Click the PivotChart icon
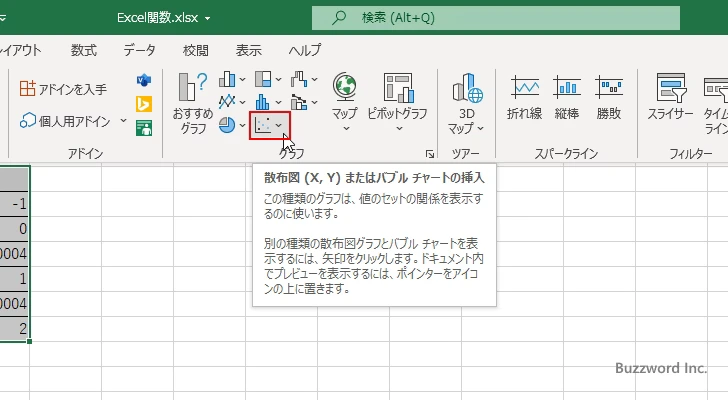The width and height of the screenshot is (728, 400). [x=398, y=88]
